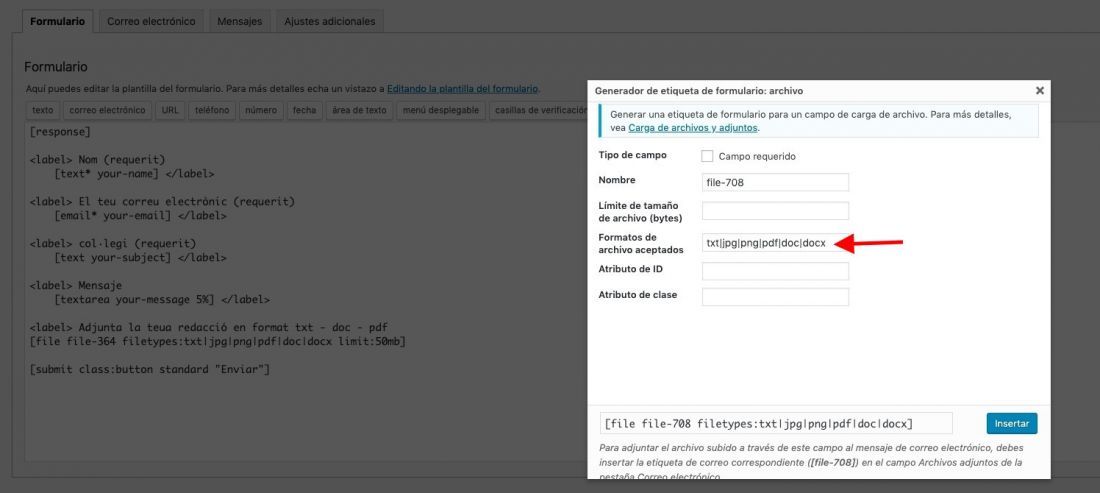Focus the Límite de tamaño de archivo field

[x=775, y=210]
